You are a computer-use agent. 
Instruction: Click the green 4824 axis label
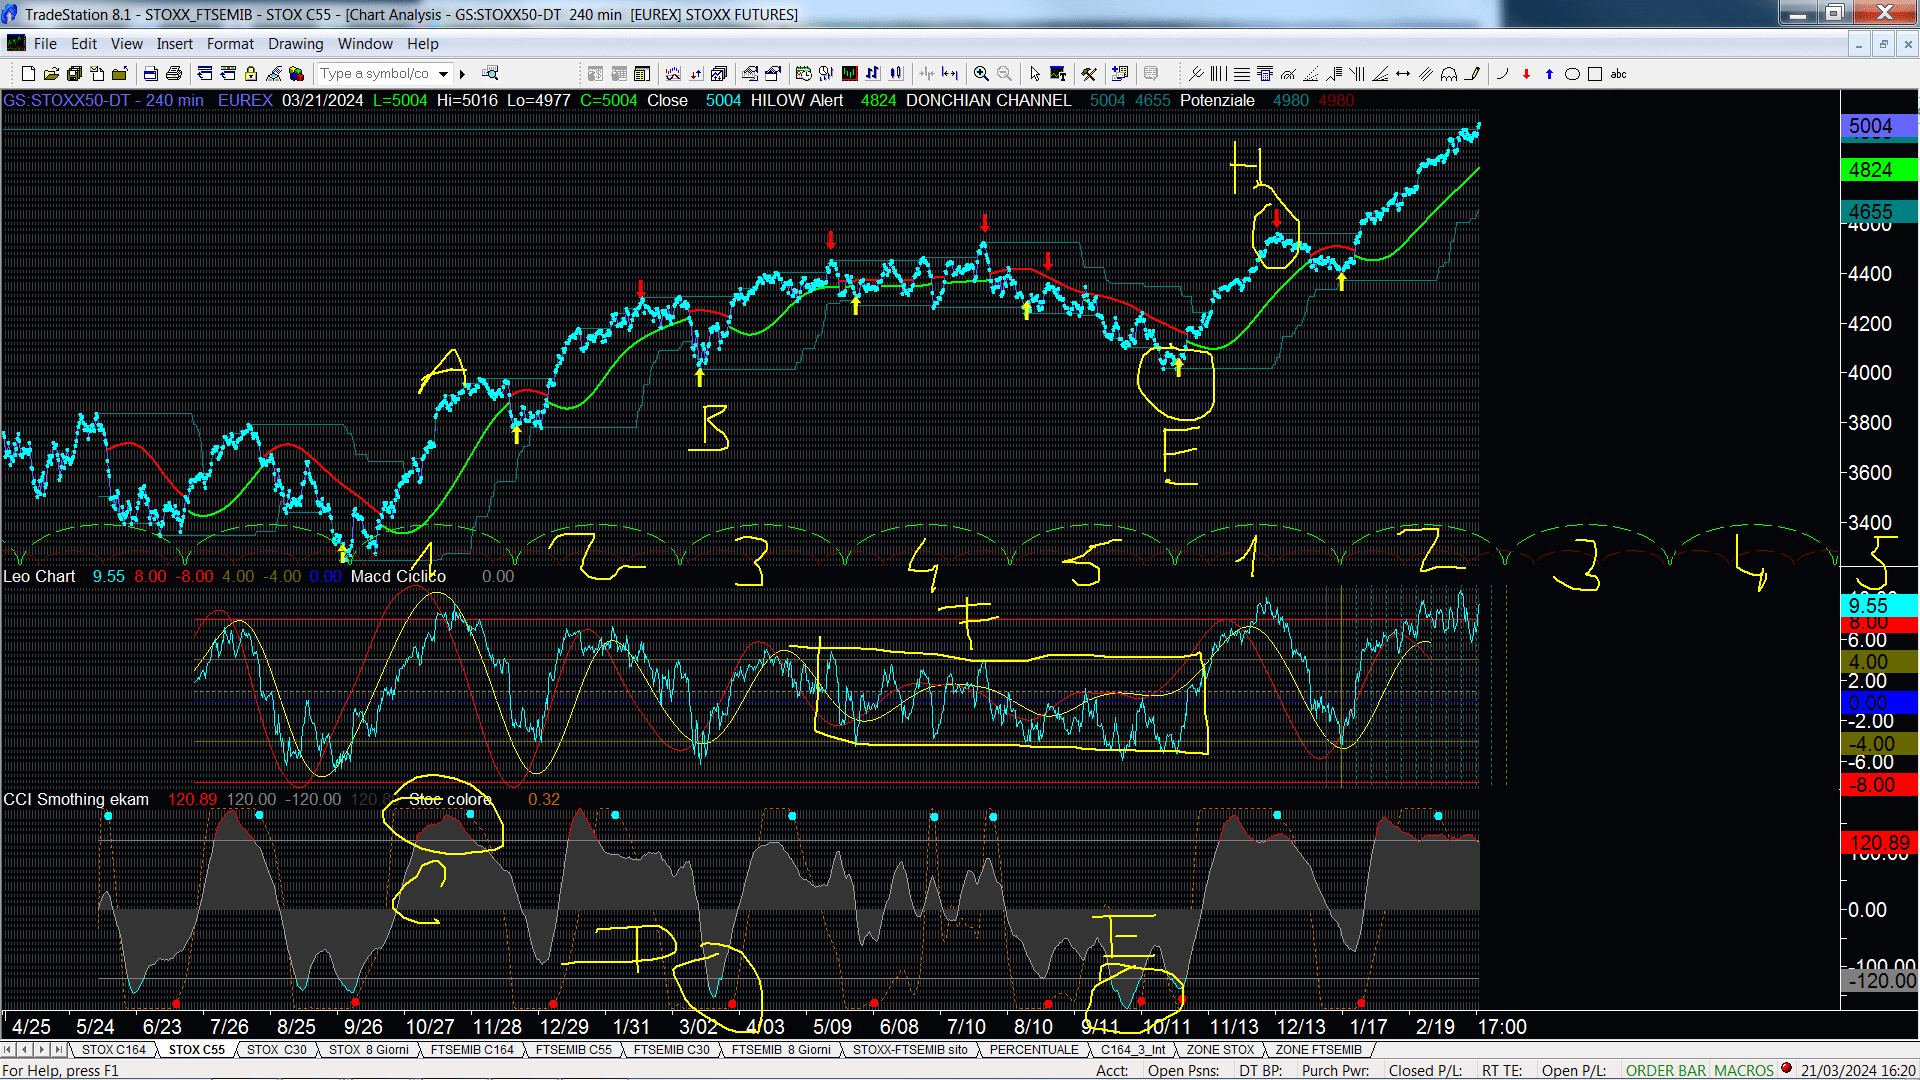(x=1879, y=170)
